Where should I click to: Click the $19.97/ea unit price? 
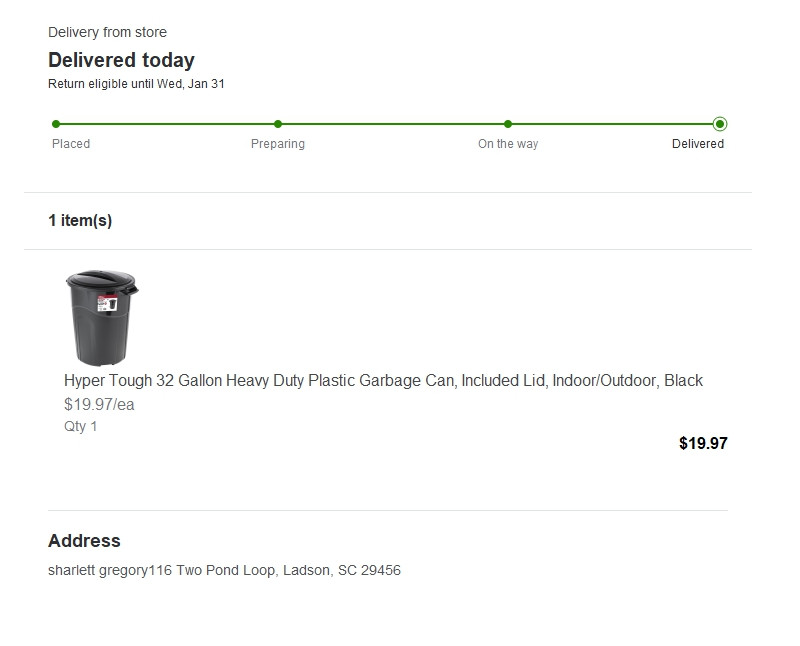tap(99, 405)
